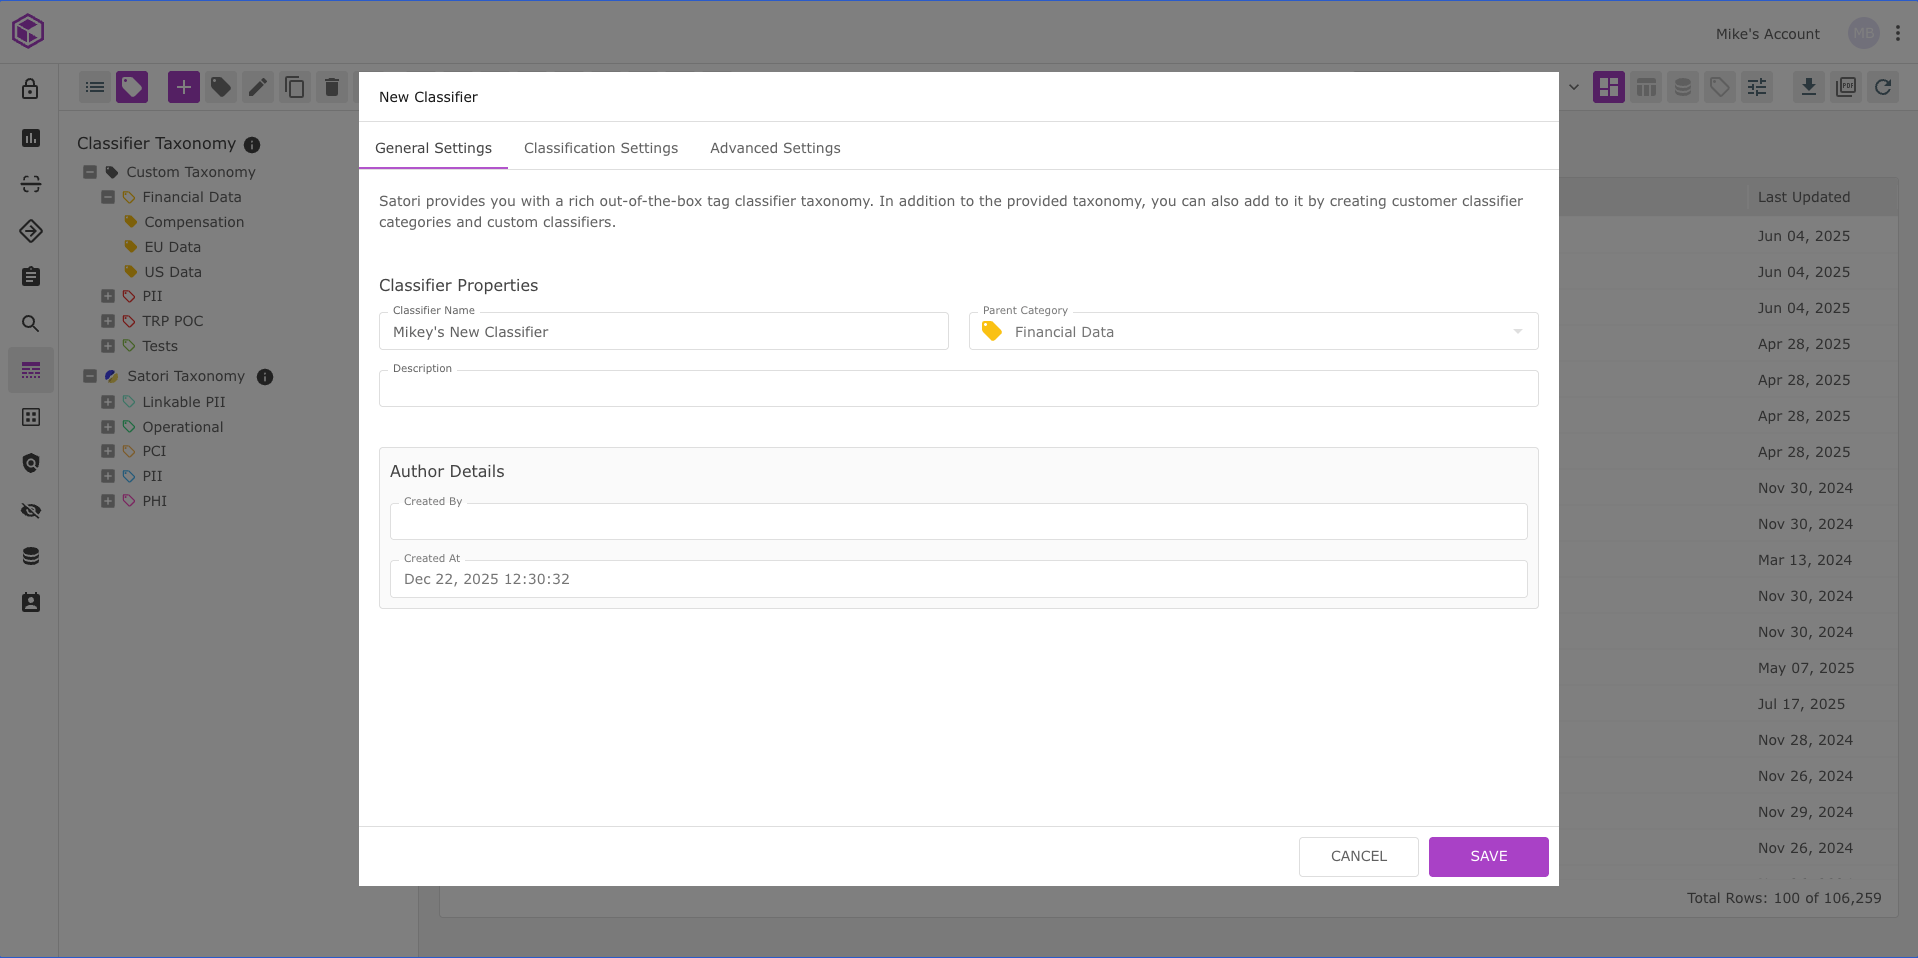Toggle the purple dashboard layout view button
Image resolution: width=1918 pixels, height=958 pixels.
pyautogui.click(x=1609, y=88)
